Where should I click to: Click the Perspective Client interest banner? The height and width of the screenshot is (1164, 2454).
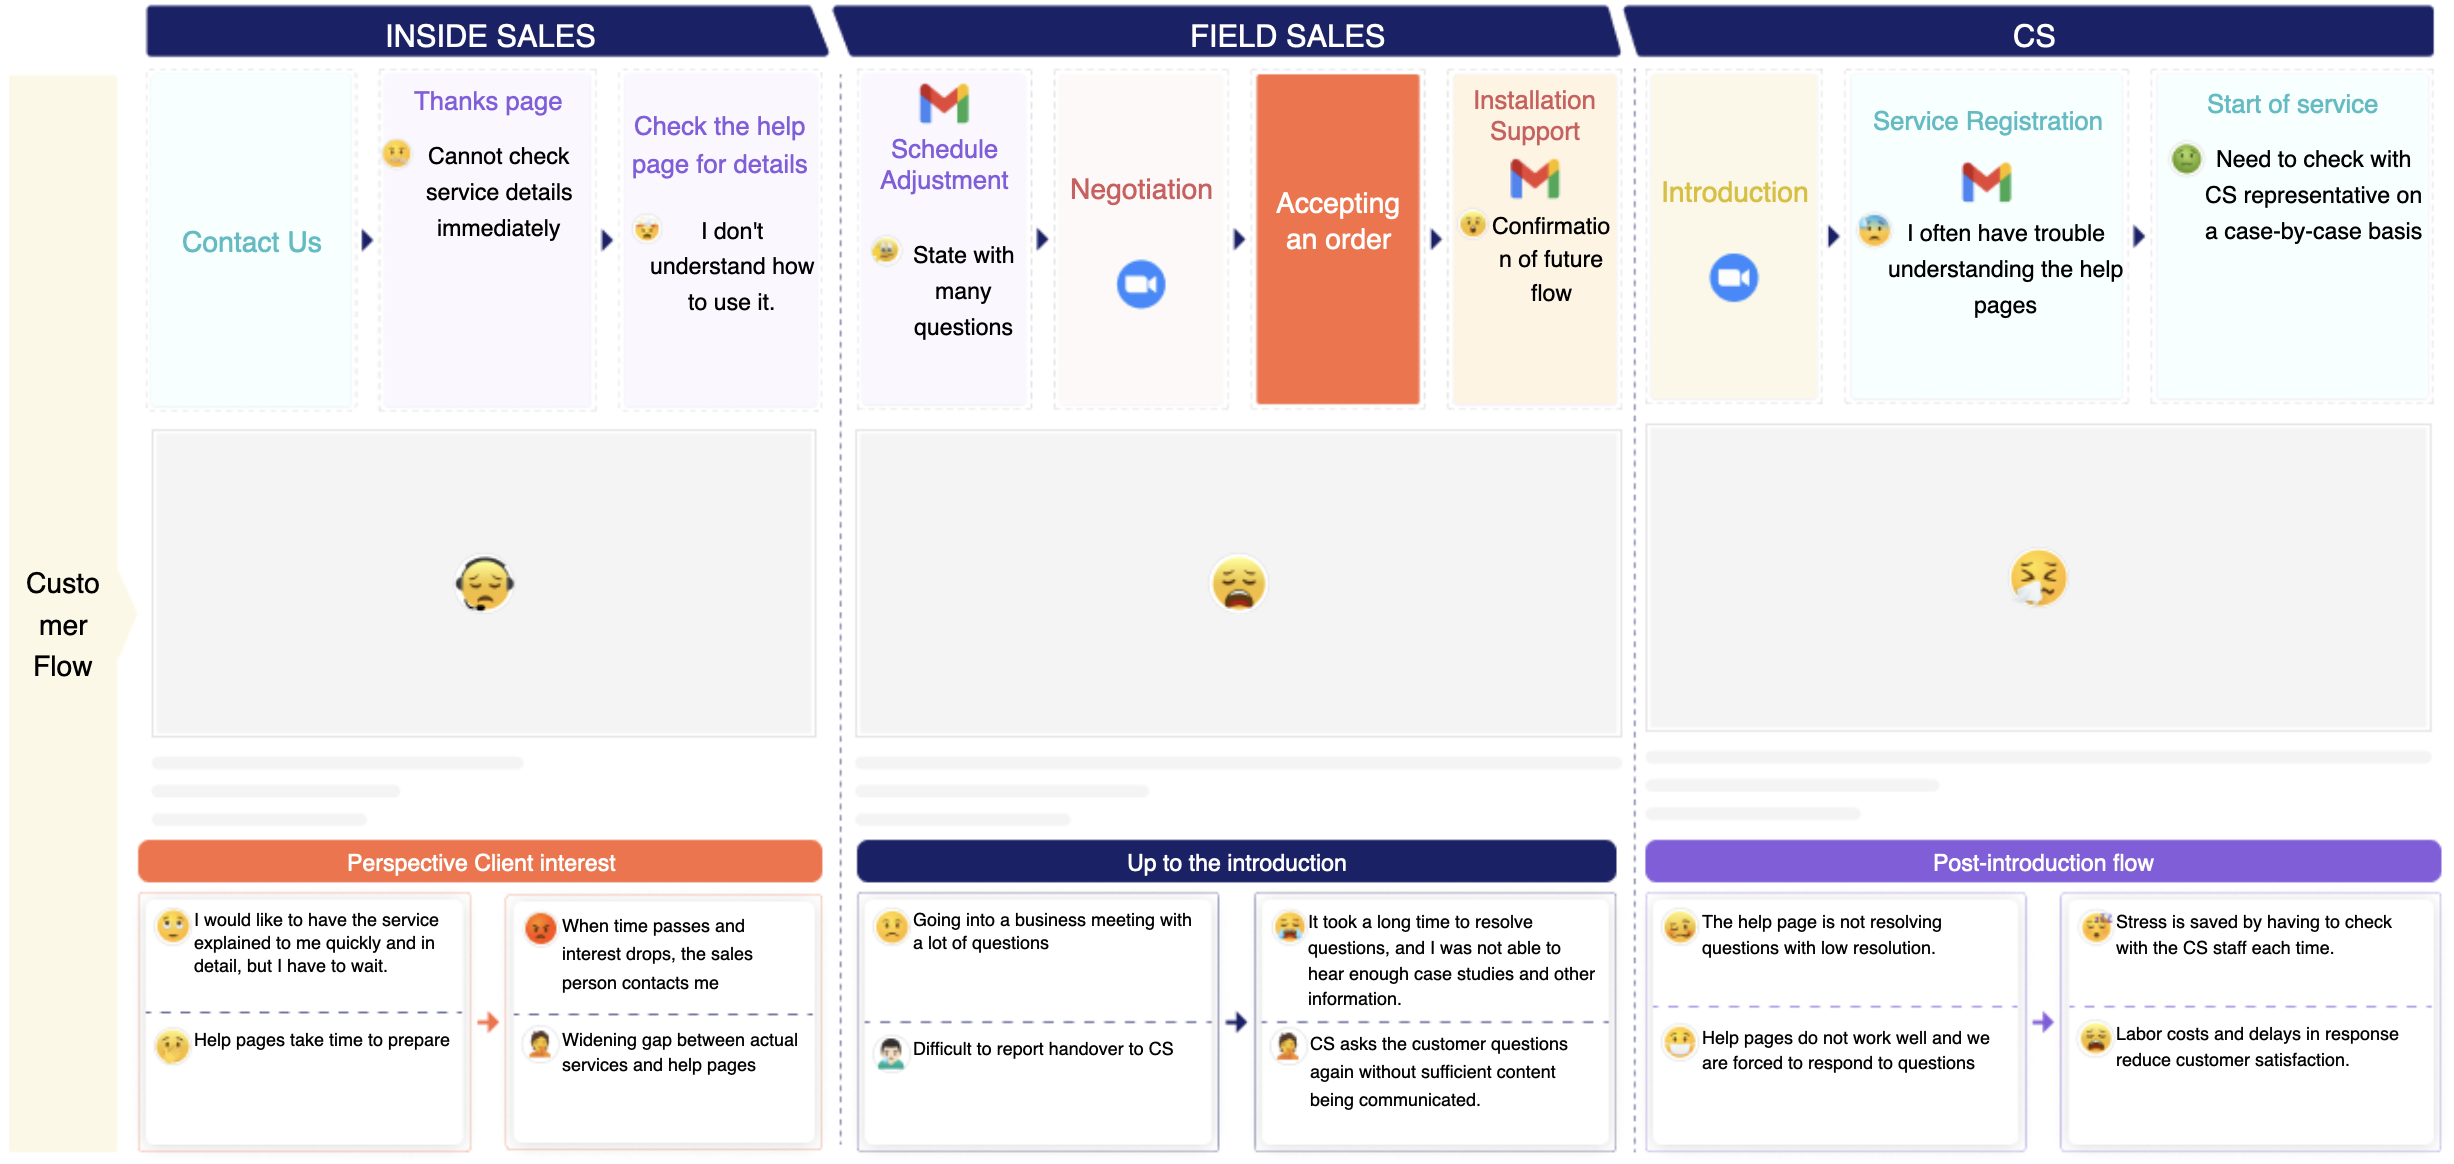pos(480,862)
